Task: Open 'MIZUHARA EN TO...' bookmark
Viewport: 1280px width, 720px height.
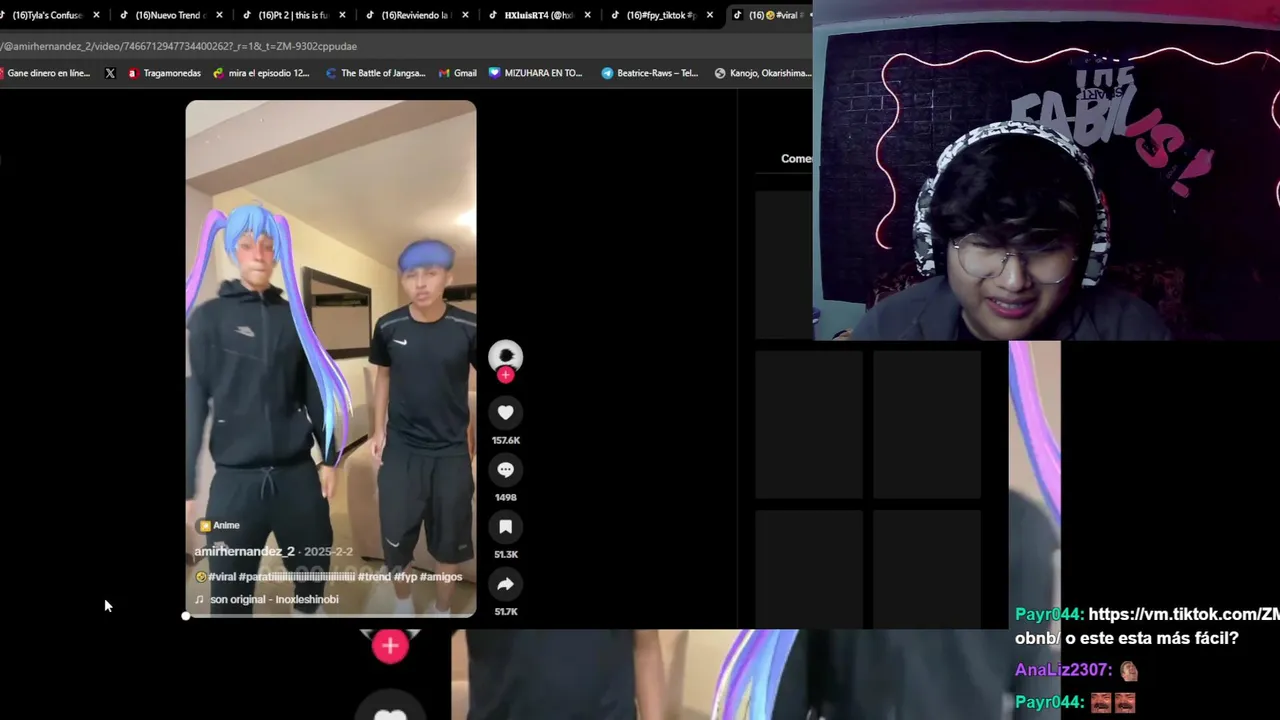Action: point(536,73)
